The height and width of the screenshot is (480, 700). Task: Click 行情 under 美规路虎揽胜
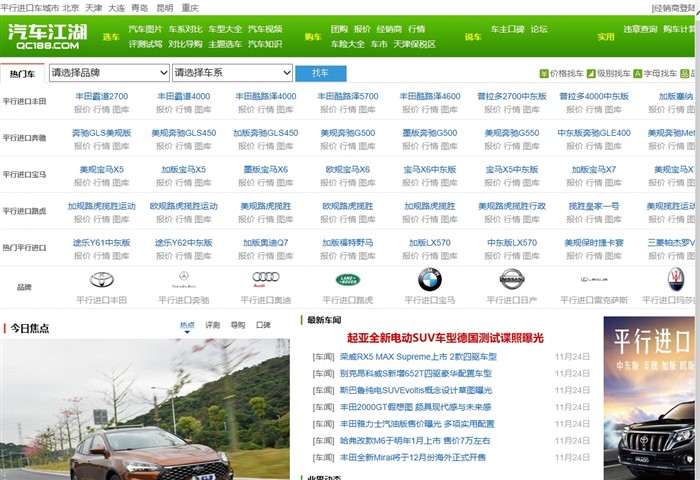(266, 219)
